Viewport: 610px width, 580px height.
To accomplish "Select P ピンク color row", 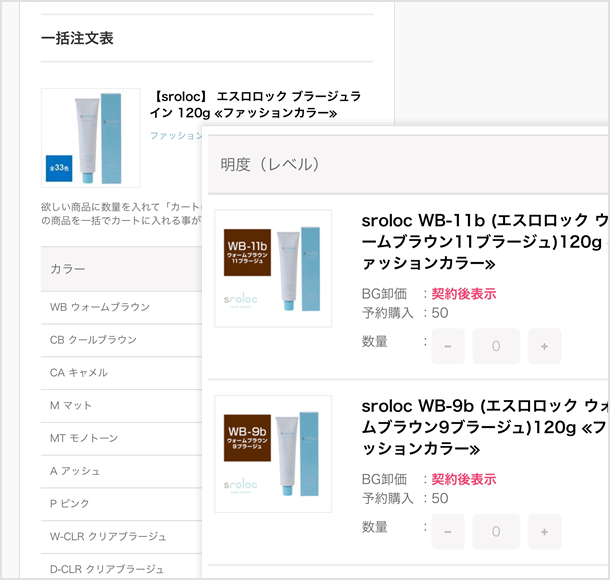I will pos(72,504).
